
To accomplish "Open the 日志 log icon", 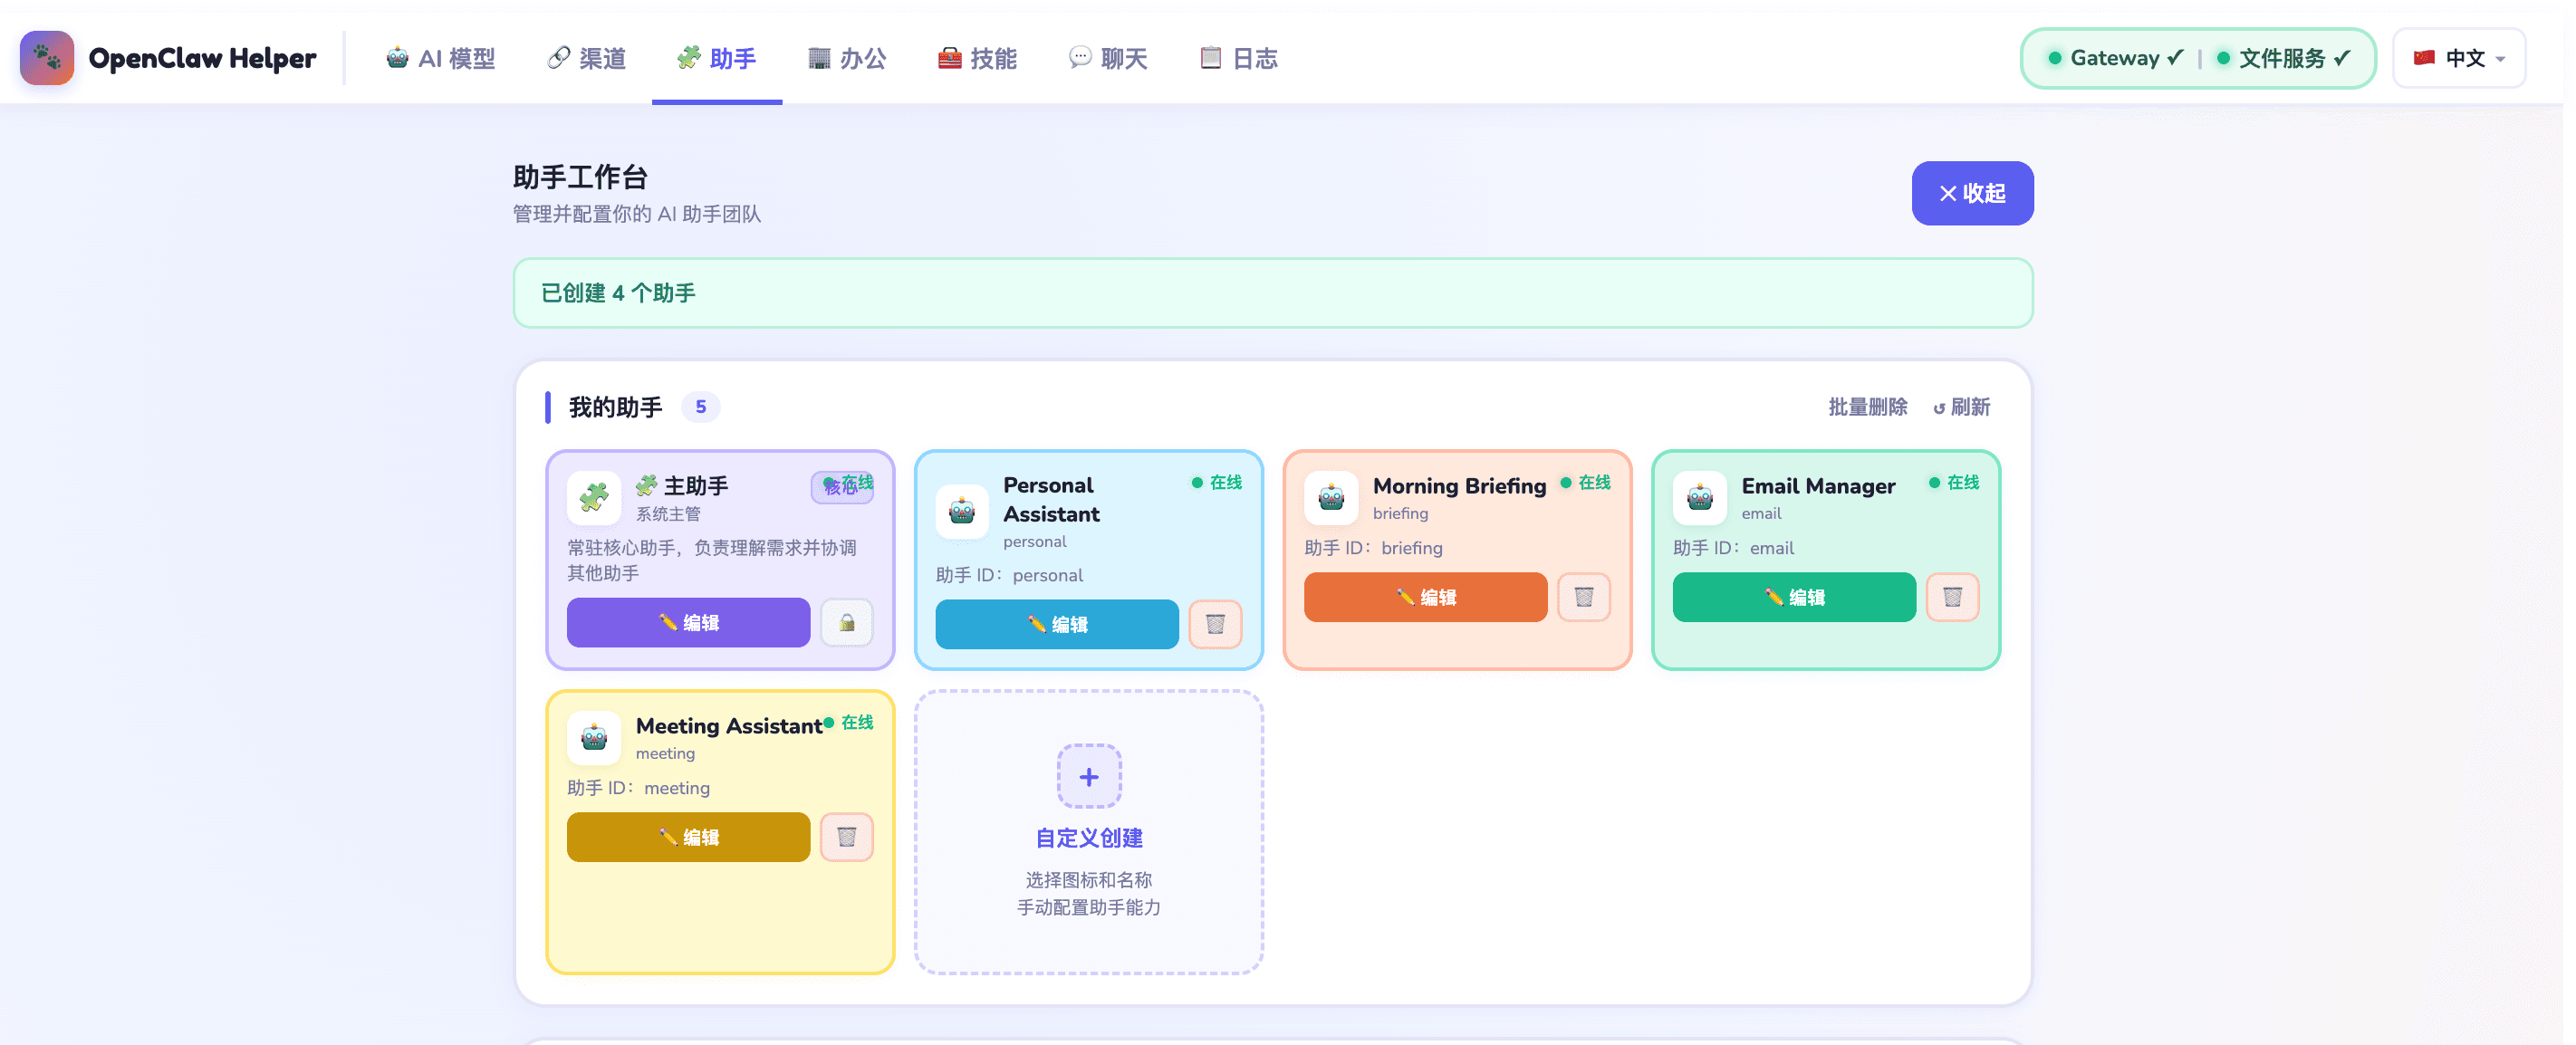I will pos(1210,58).
